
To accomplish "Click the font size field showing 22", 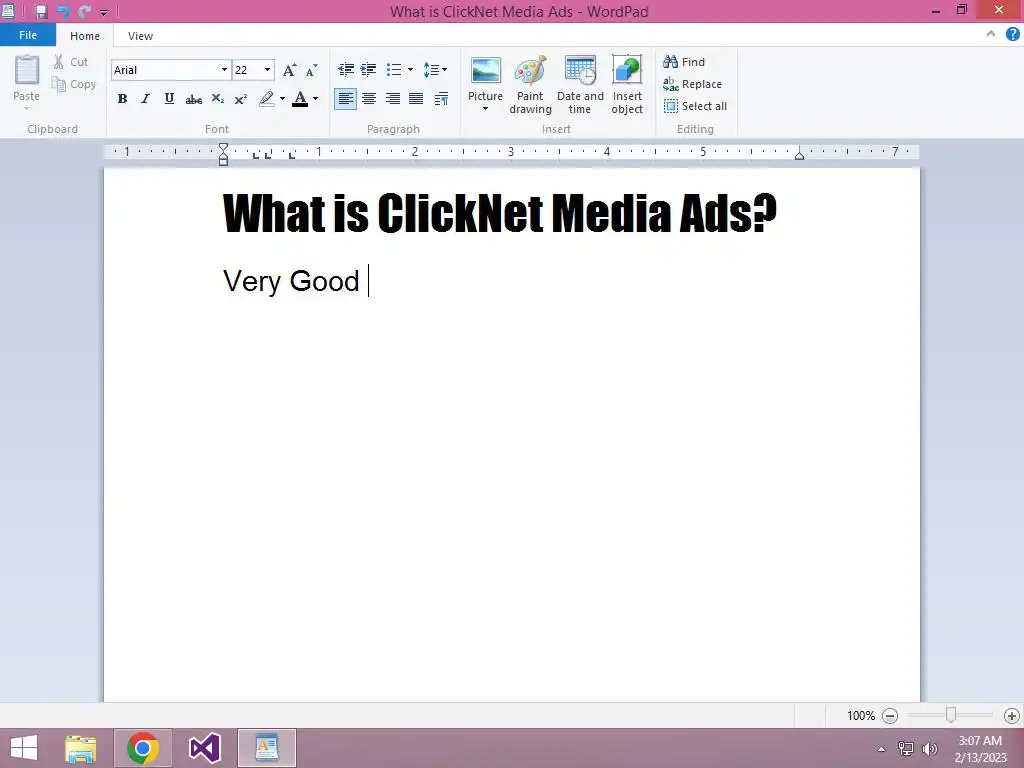I will [247, 70].
